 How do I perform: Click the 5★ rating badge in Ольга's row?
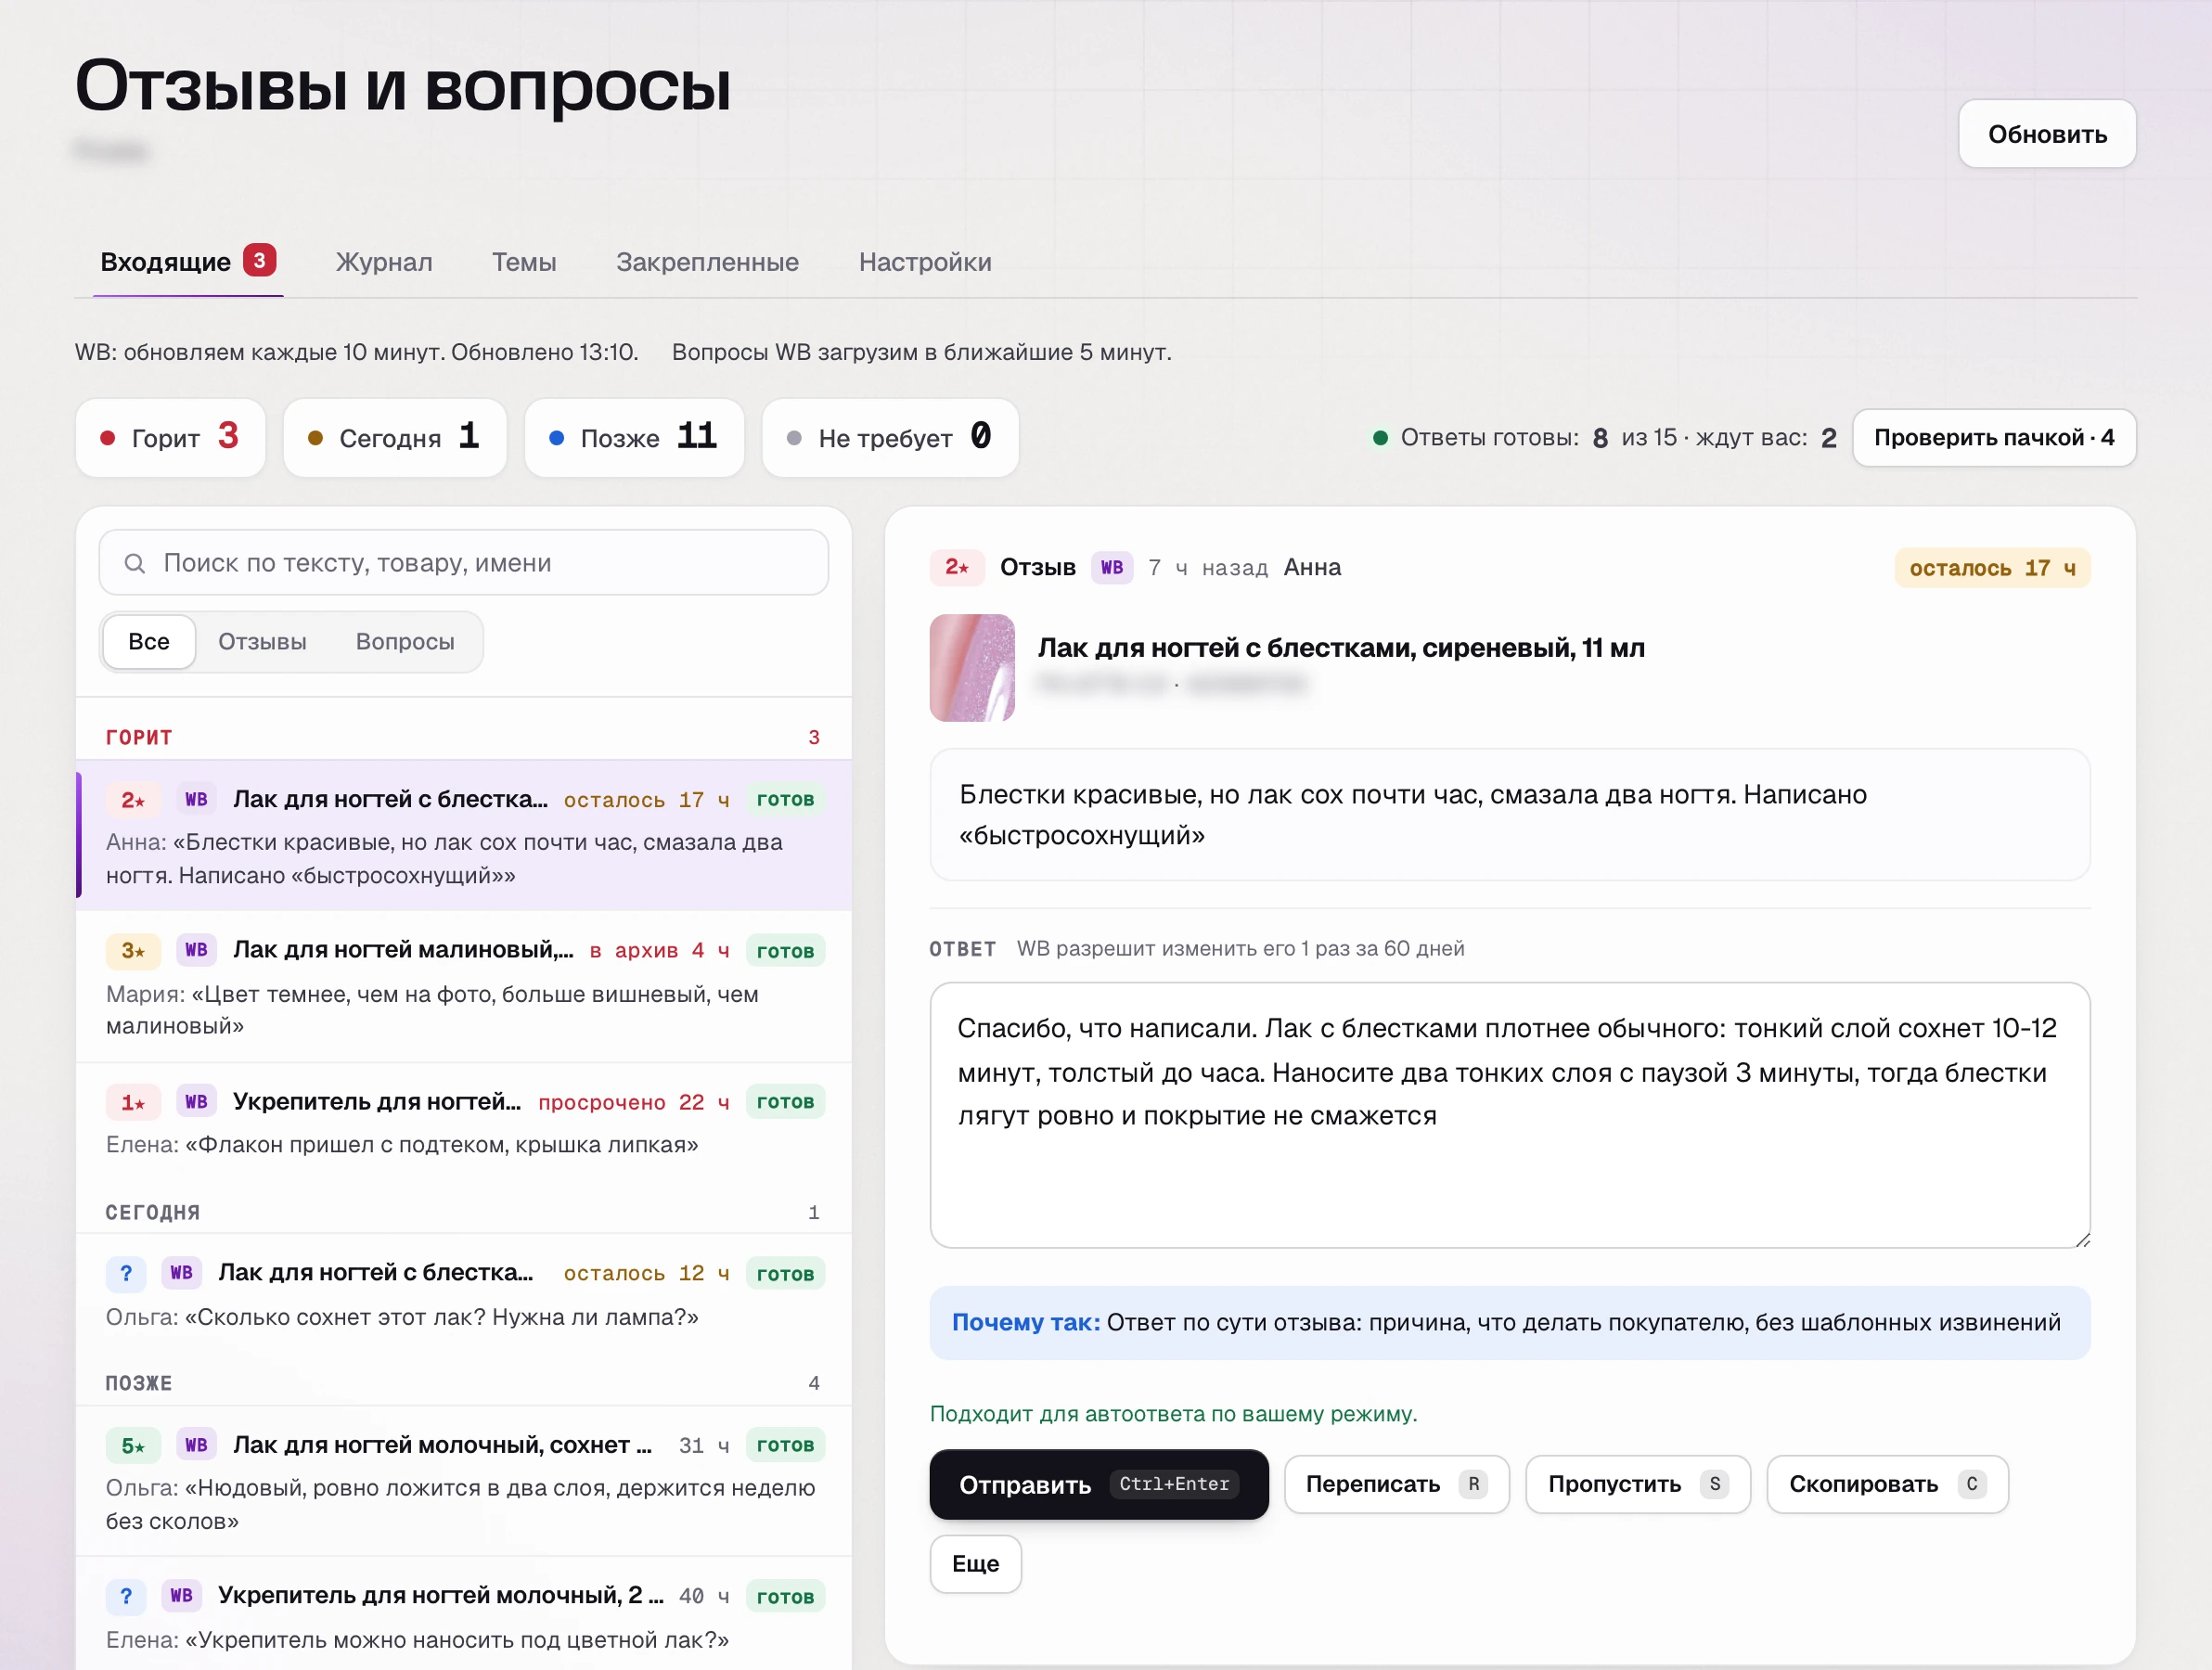tap(133, 1445)
